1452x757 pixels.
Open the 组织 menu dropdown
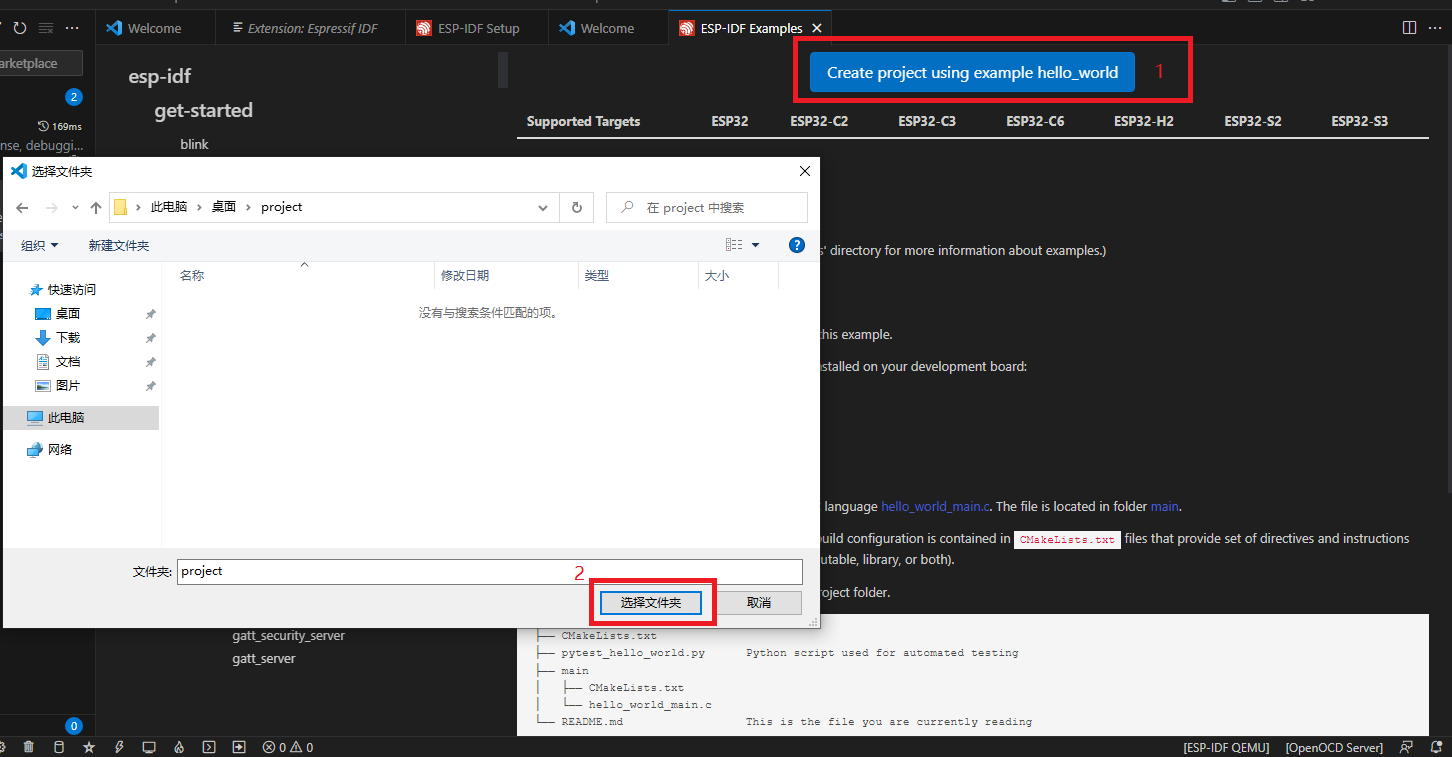[39, 245]
